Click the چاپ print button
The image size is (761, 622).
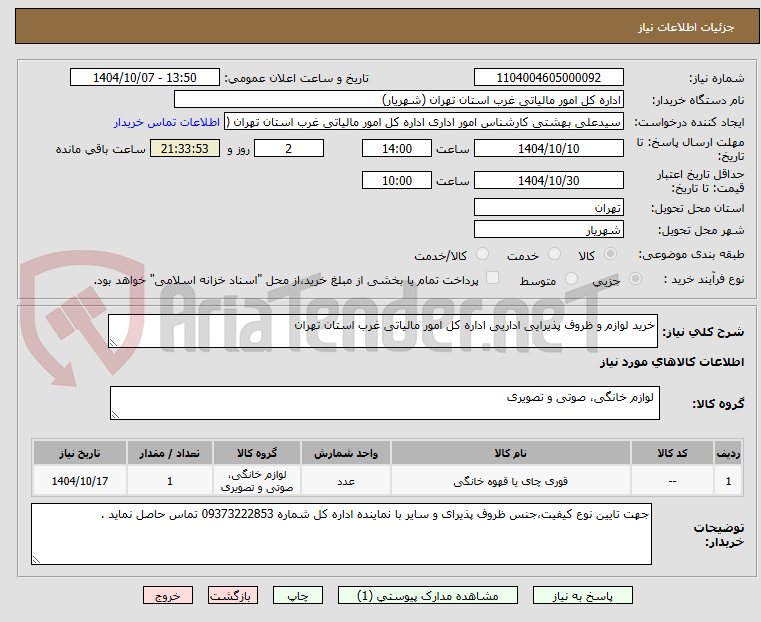tap(298, 595)
